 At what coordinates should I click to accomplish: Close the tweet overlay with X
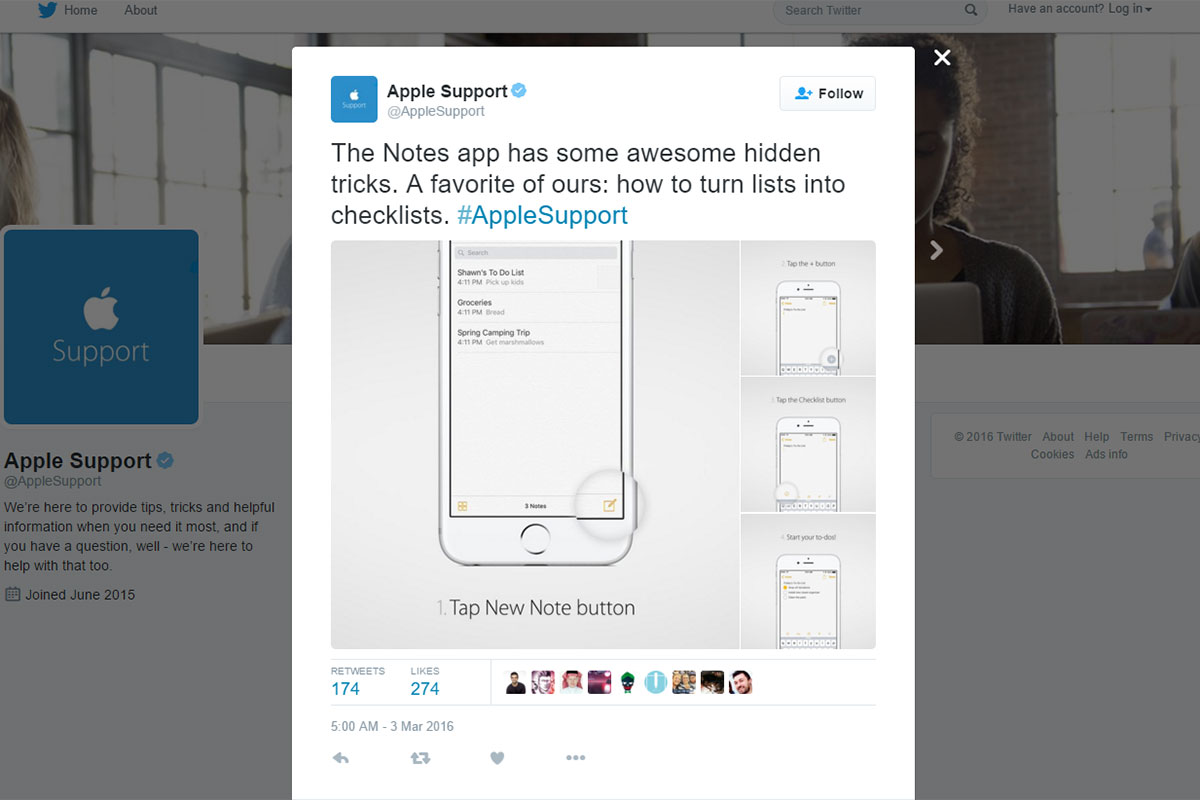click(942, 57)
